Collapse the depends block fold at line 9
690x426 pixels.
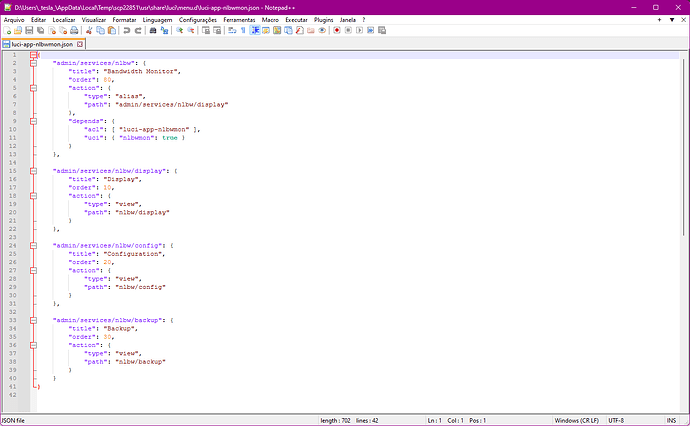pyautogui.click(x=33, y=121)
